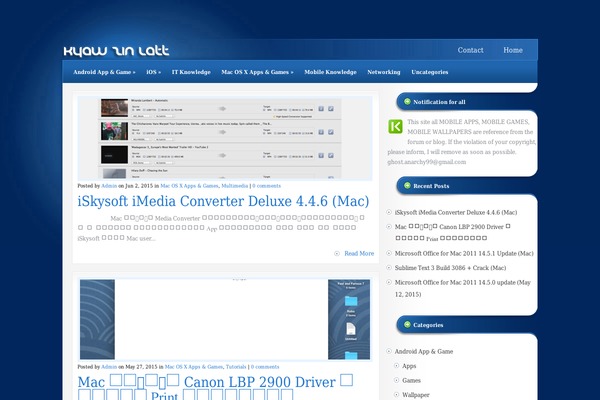Open recent post iSkysoft iMedia Converter Deluxe 4.4.6

coord(456,212)
